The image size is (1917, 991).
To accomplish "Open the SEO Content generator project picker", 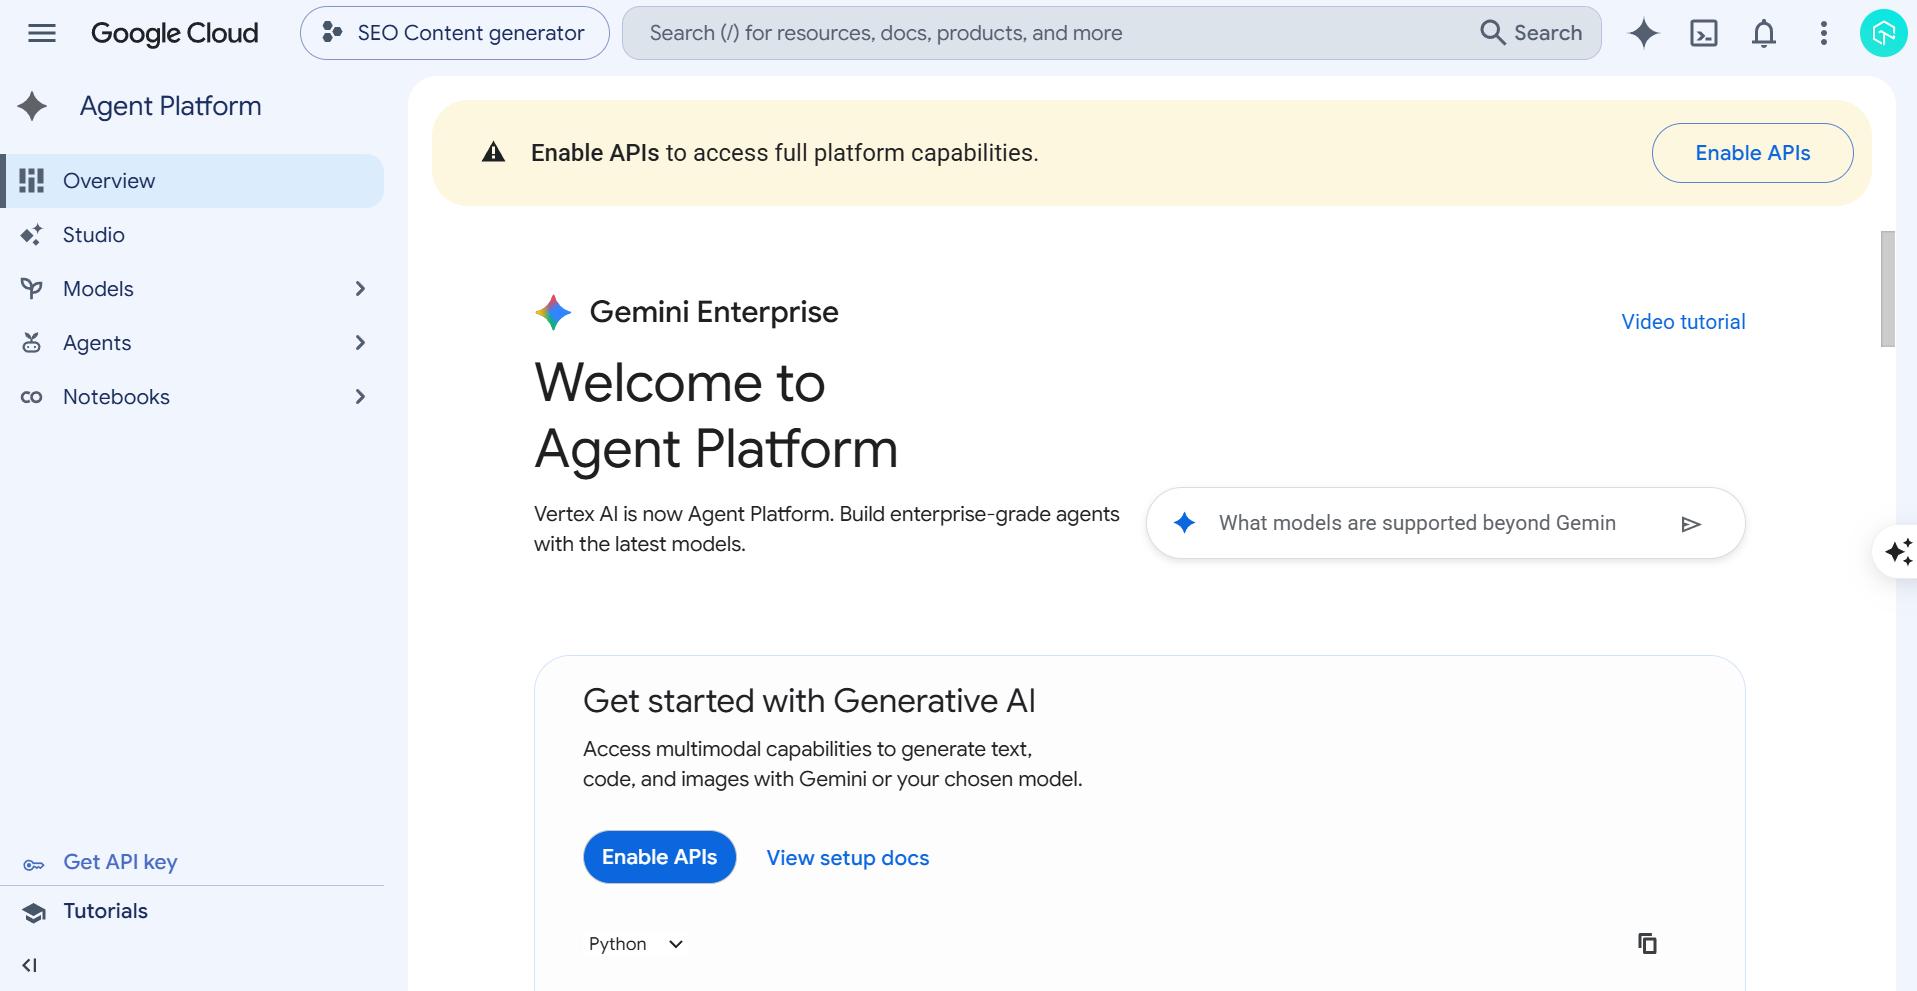I will pos(454,33).
